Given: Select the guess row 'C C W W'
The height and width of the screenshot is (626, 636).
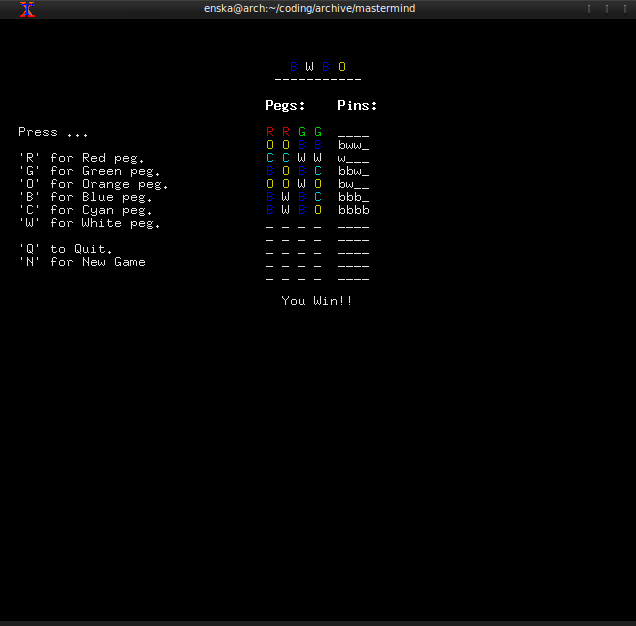Looking at the screenshot, I should click(294, 158).
